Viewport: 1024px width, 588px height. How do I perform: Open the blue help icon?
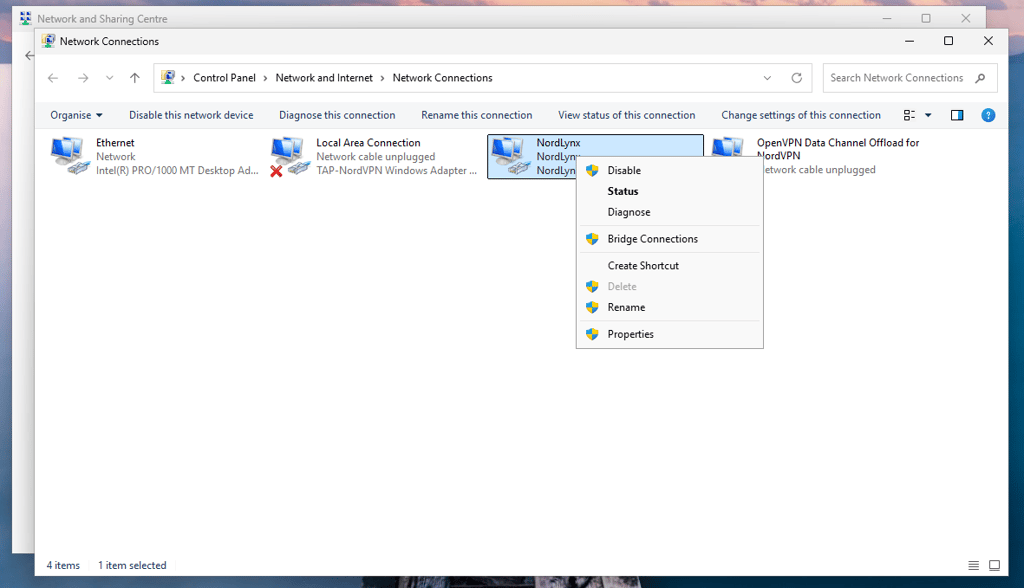coord(988,115)
